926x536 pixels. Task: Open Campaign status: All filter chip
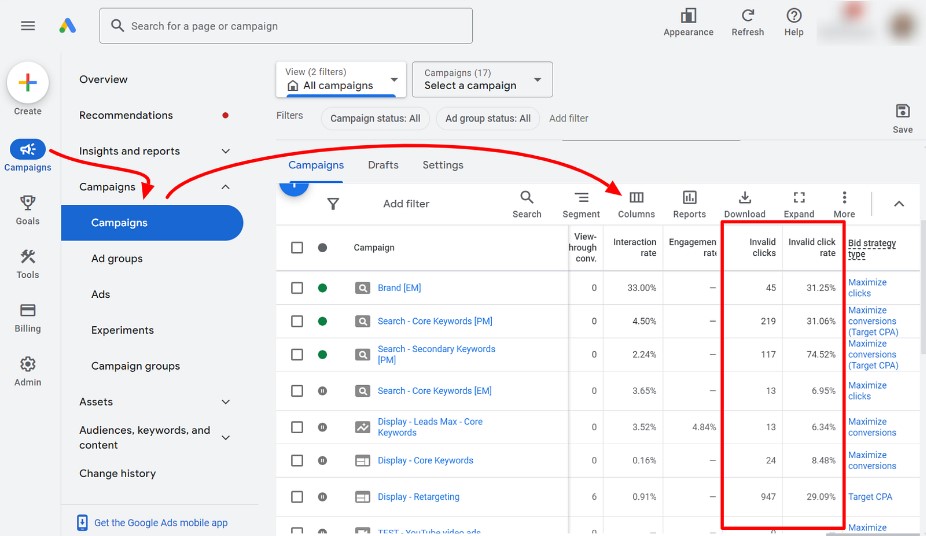pos(375,119)
